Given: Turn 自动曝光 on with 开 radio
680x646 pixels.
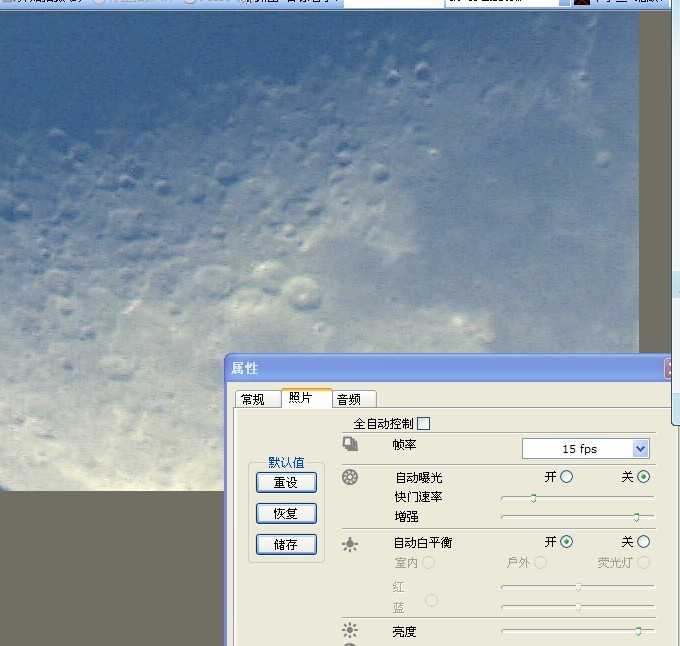Looking at the screenshot, I should [566, 477].
